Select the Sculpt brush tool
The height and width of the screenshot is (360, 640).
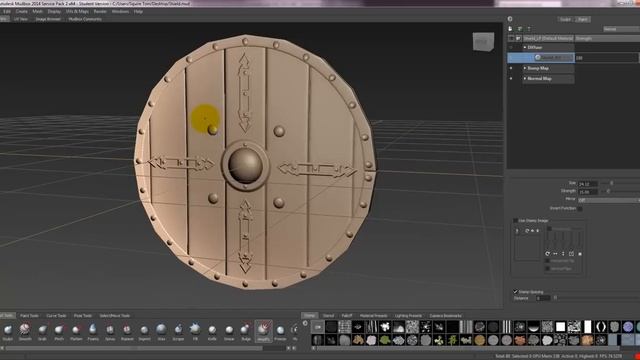click(8, 330)
